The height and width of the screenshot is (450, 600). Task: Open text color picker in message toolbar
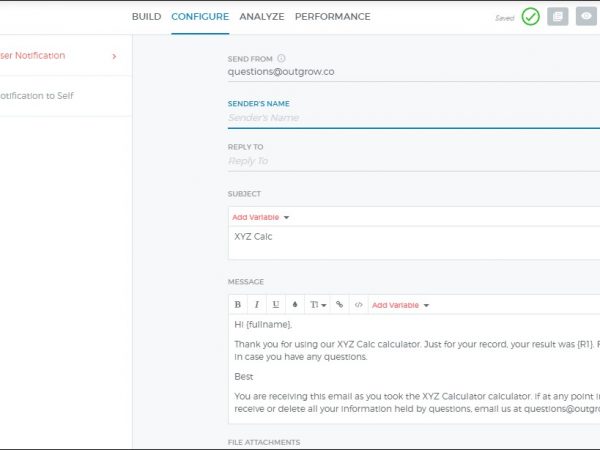click(295, 304)
